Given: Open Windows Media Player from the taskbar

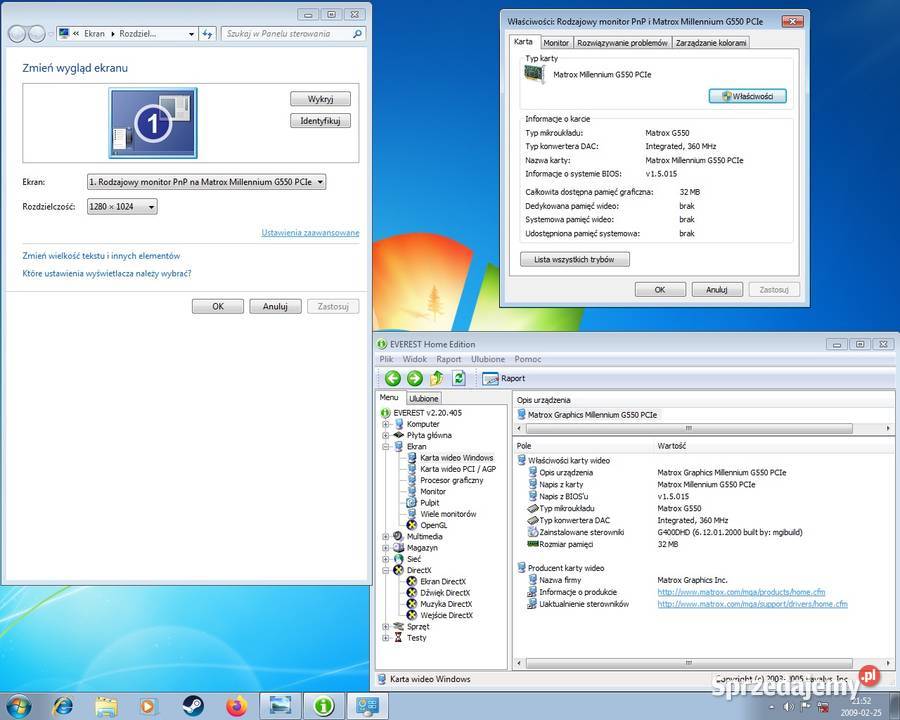Looking at the screenshot, I should click(x=147, y=706).
